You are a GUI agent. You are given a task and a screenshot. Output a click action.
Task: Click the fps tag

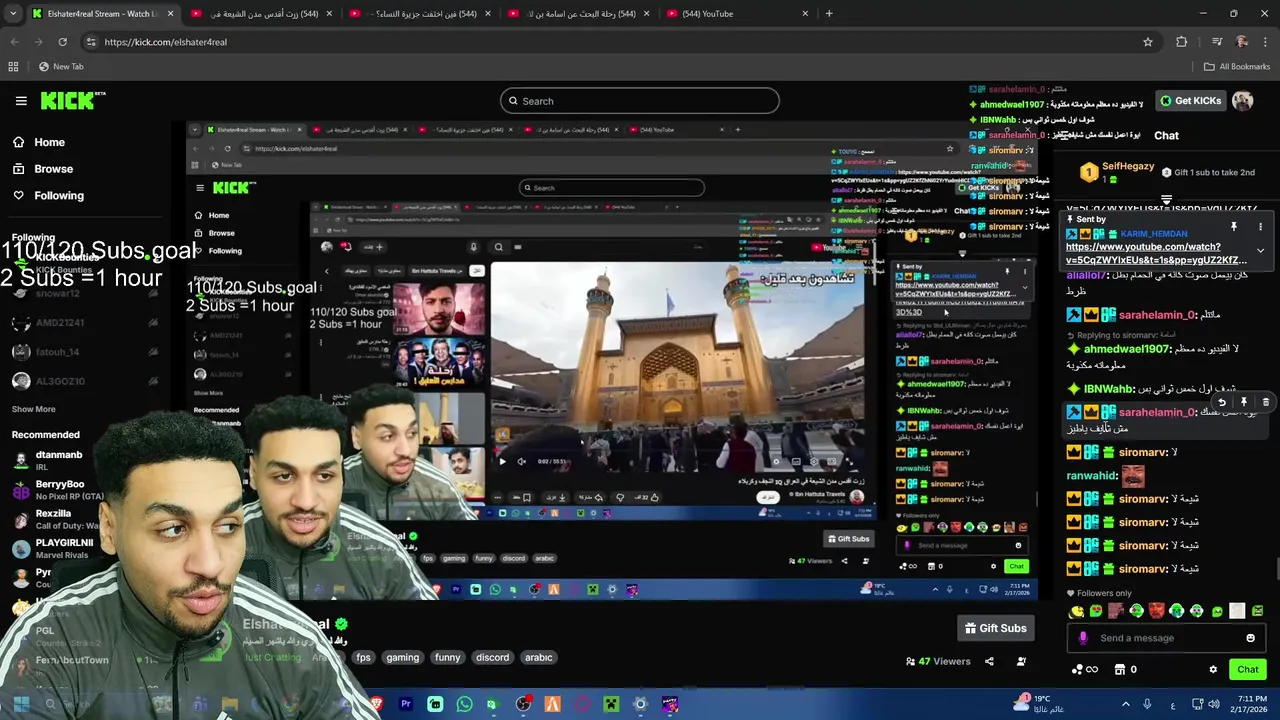point(363,658)
